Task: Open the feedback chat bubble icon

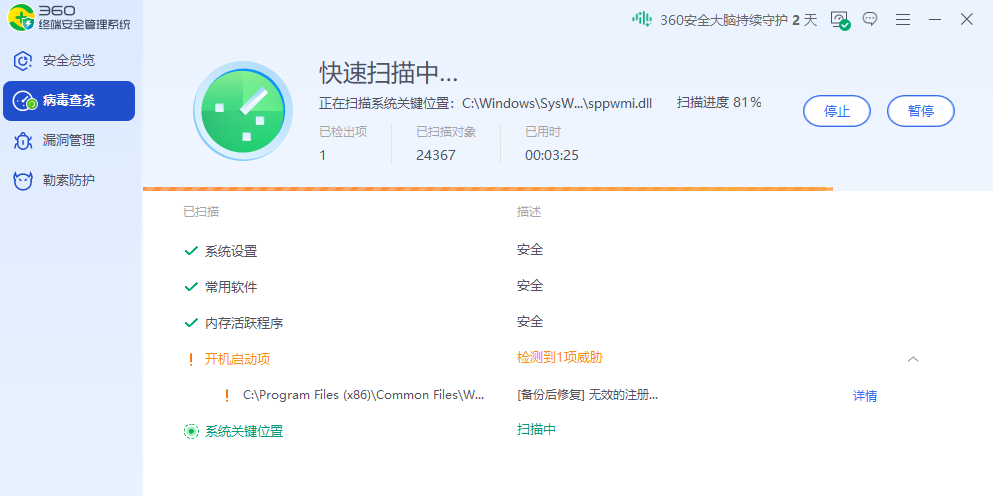Action: tap(870, 19)
